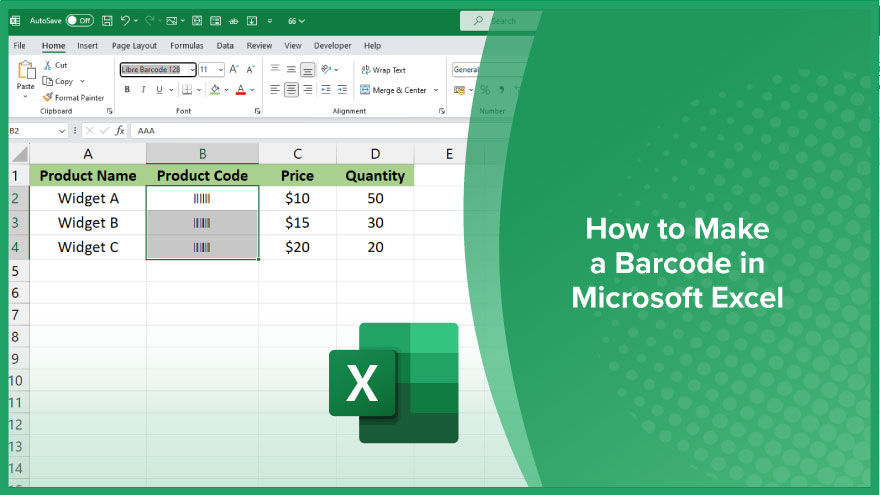Click the Insert Function fx icon
The image size is (880, 495).
120,130
